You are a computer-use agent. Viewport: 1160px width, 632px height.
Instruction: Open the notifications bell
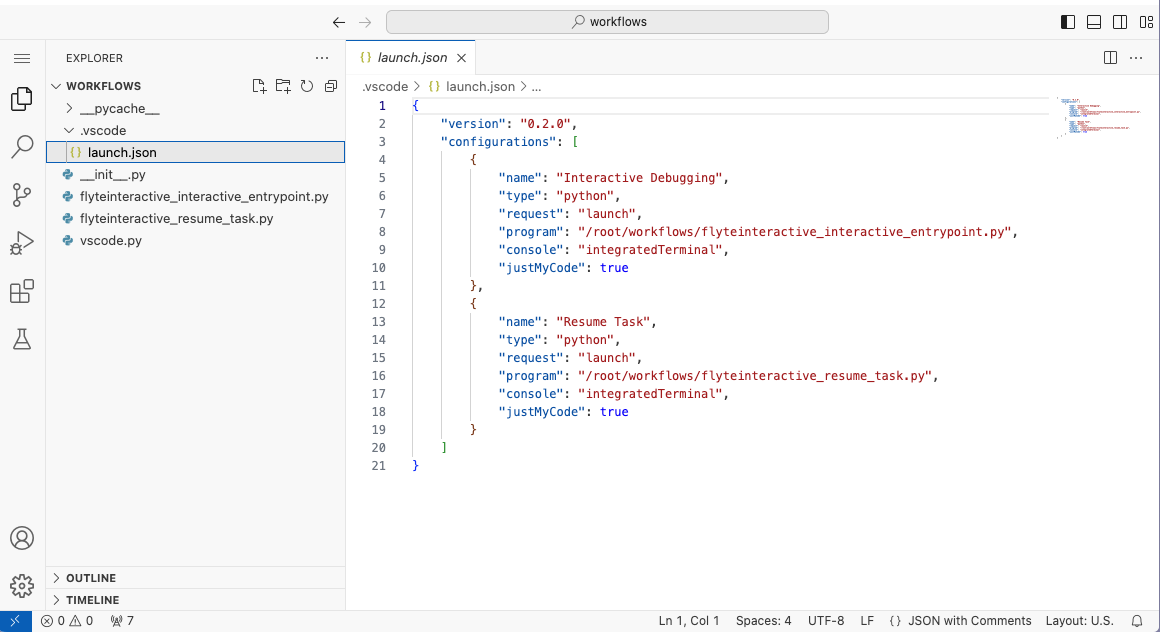[1138, 620]
